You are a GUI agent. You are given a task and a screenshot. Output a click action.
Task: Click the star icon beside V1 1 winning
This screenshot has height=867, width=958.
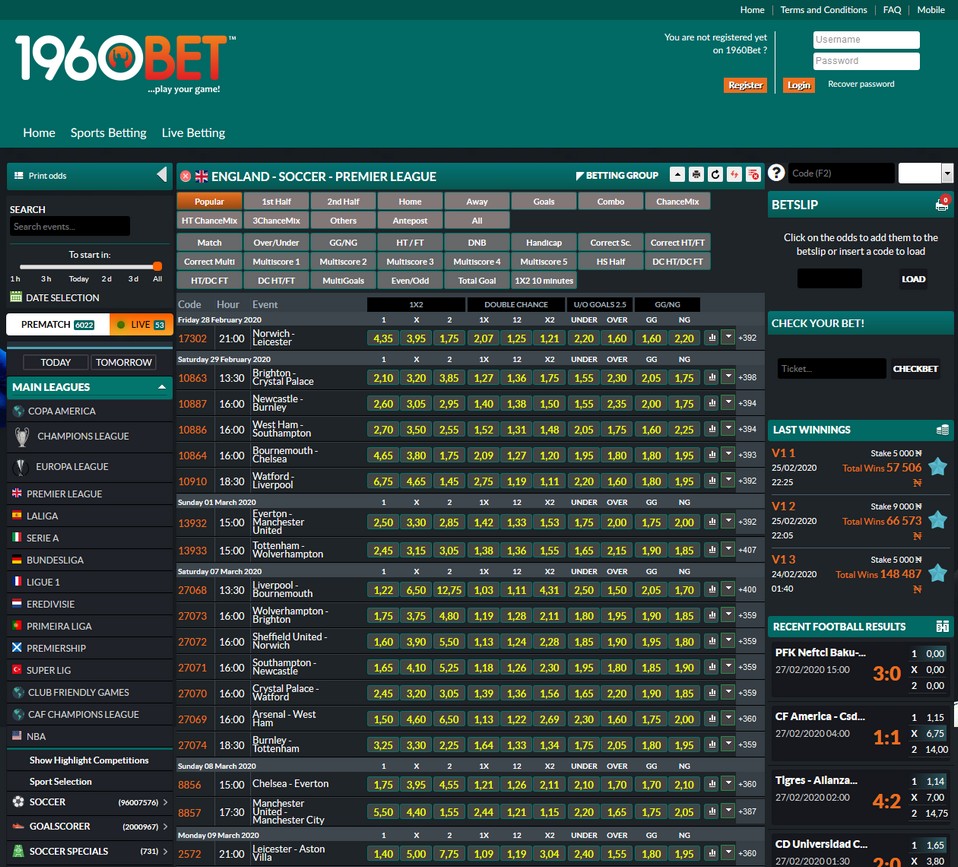pos(937,467)
